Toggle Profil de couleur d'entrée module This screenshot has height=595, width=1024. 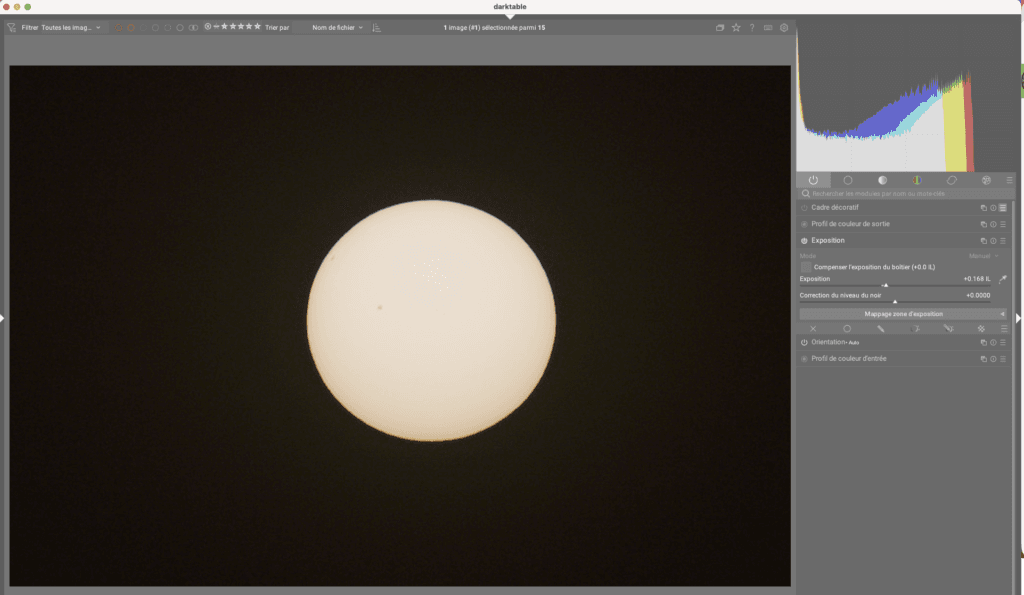pos(804,359)
